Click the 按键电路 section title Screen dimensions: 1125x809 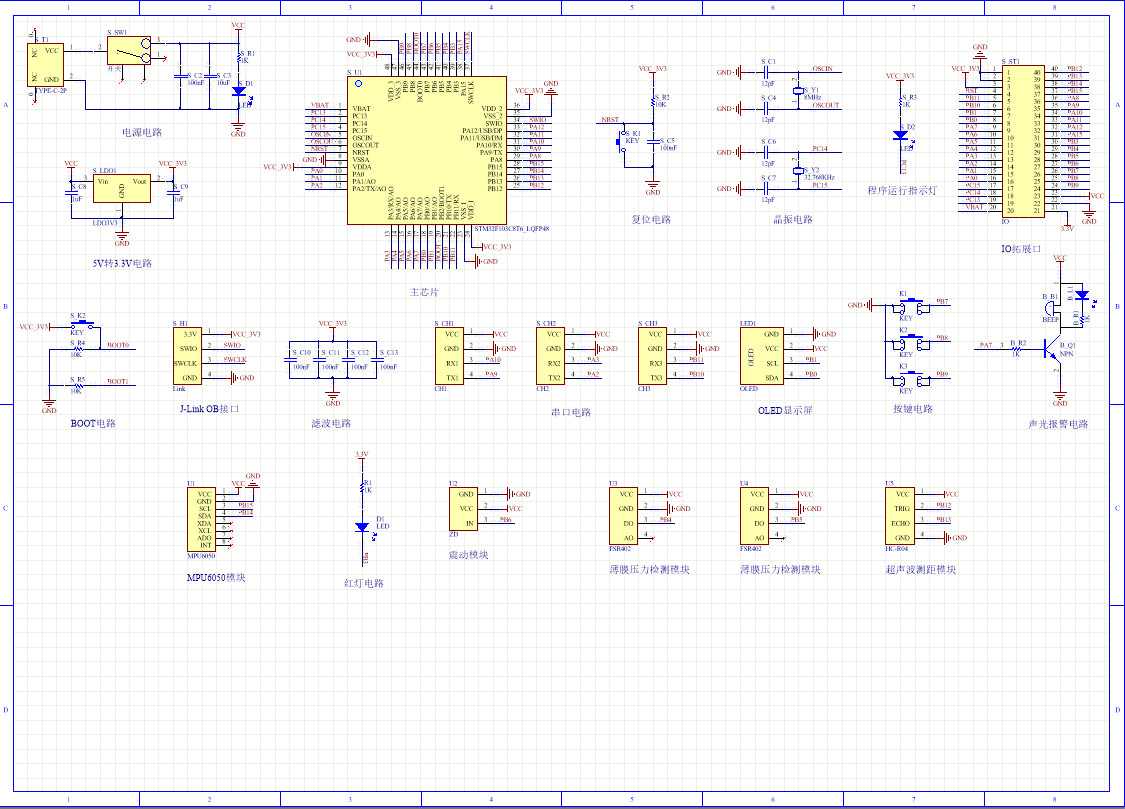tap(913, 409)
